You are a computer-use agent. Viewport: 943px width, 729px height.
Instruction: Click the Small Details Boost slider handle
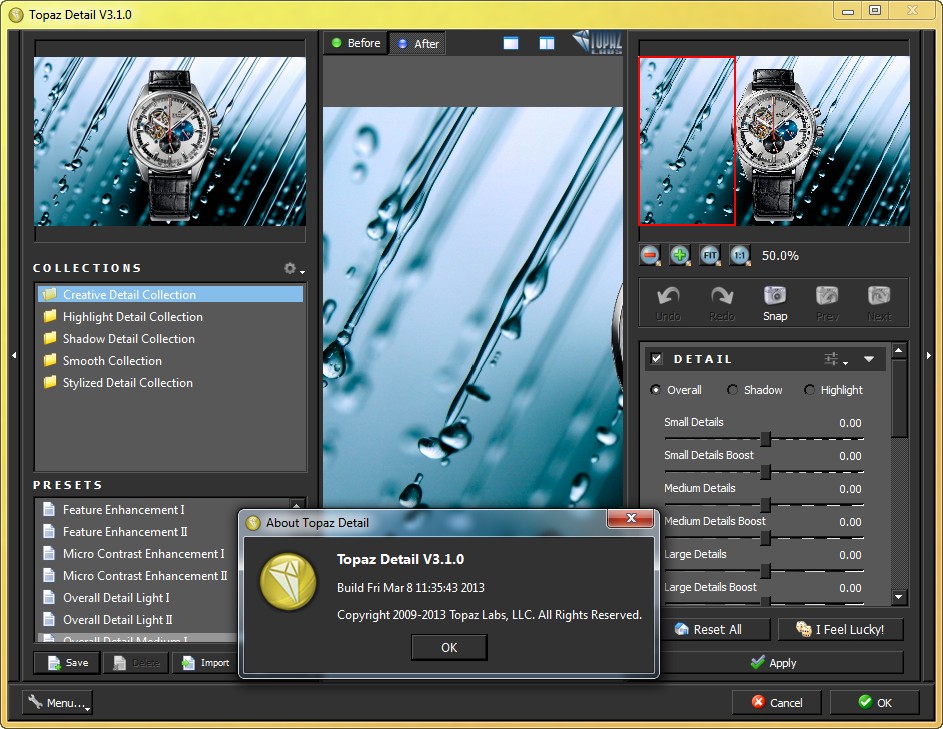click(766, 472)
